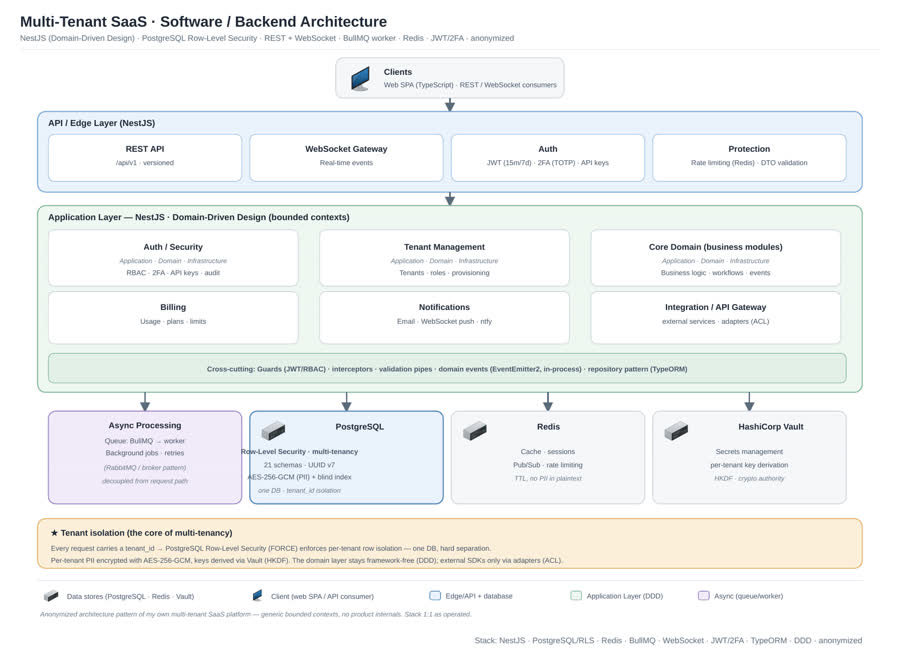Click the 'Pub/Sub · rate limiting' text

(548, 465)
